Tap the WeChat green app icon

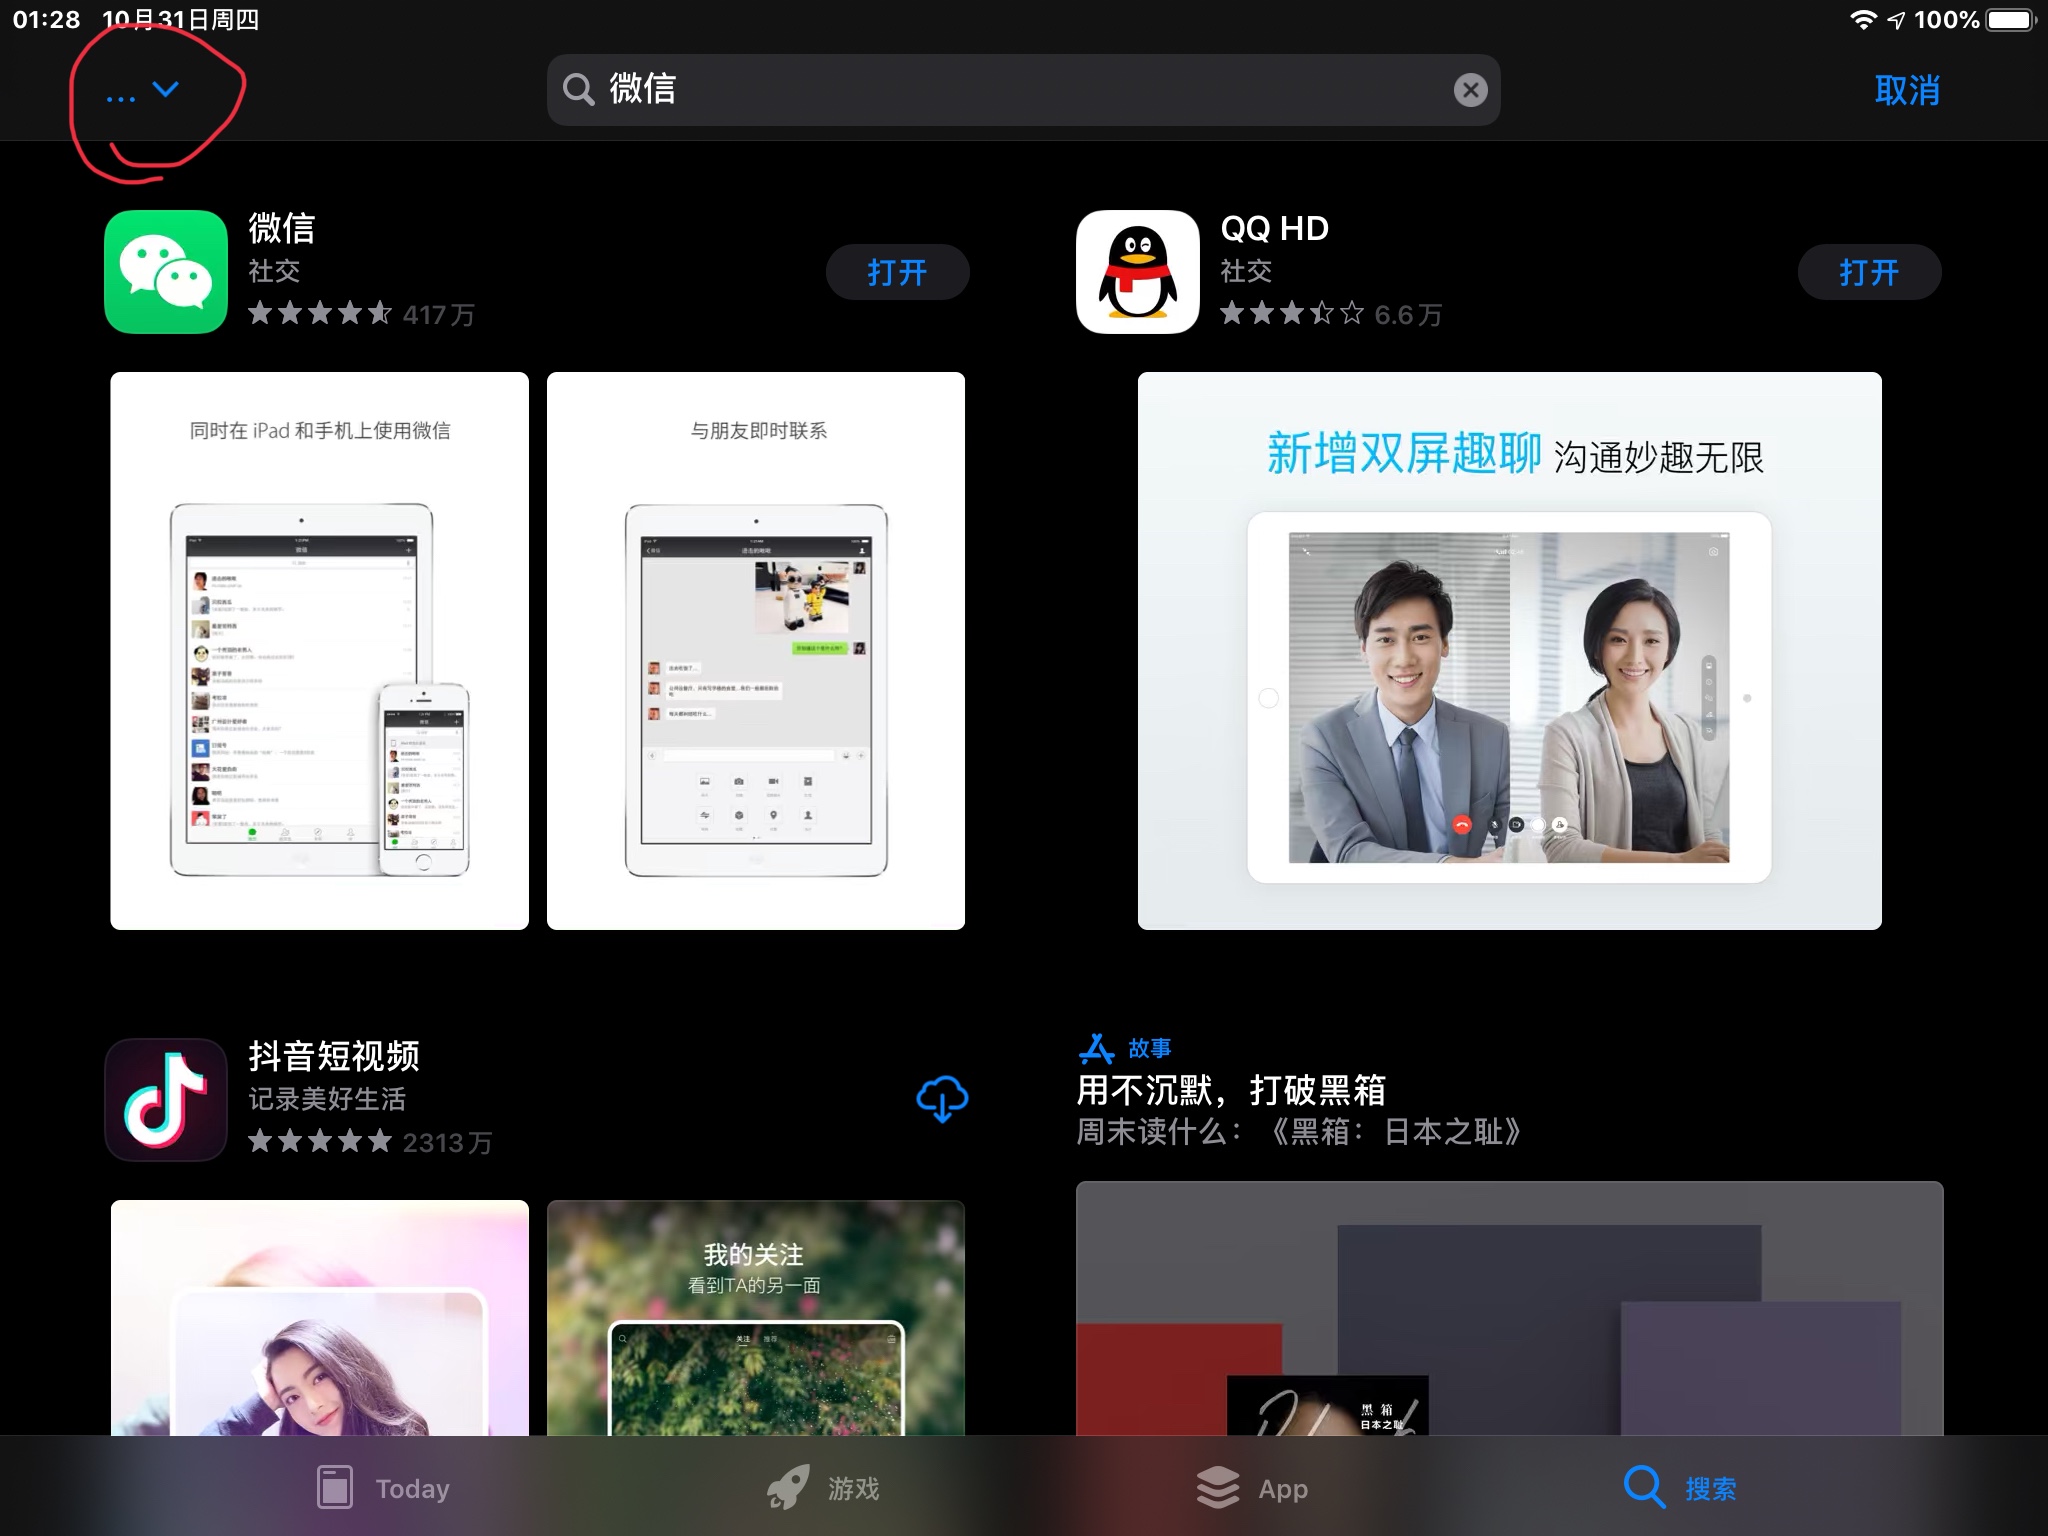pyautogui.click(x=166, y=272)
